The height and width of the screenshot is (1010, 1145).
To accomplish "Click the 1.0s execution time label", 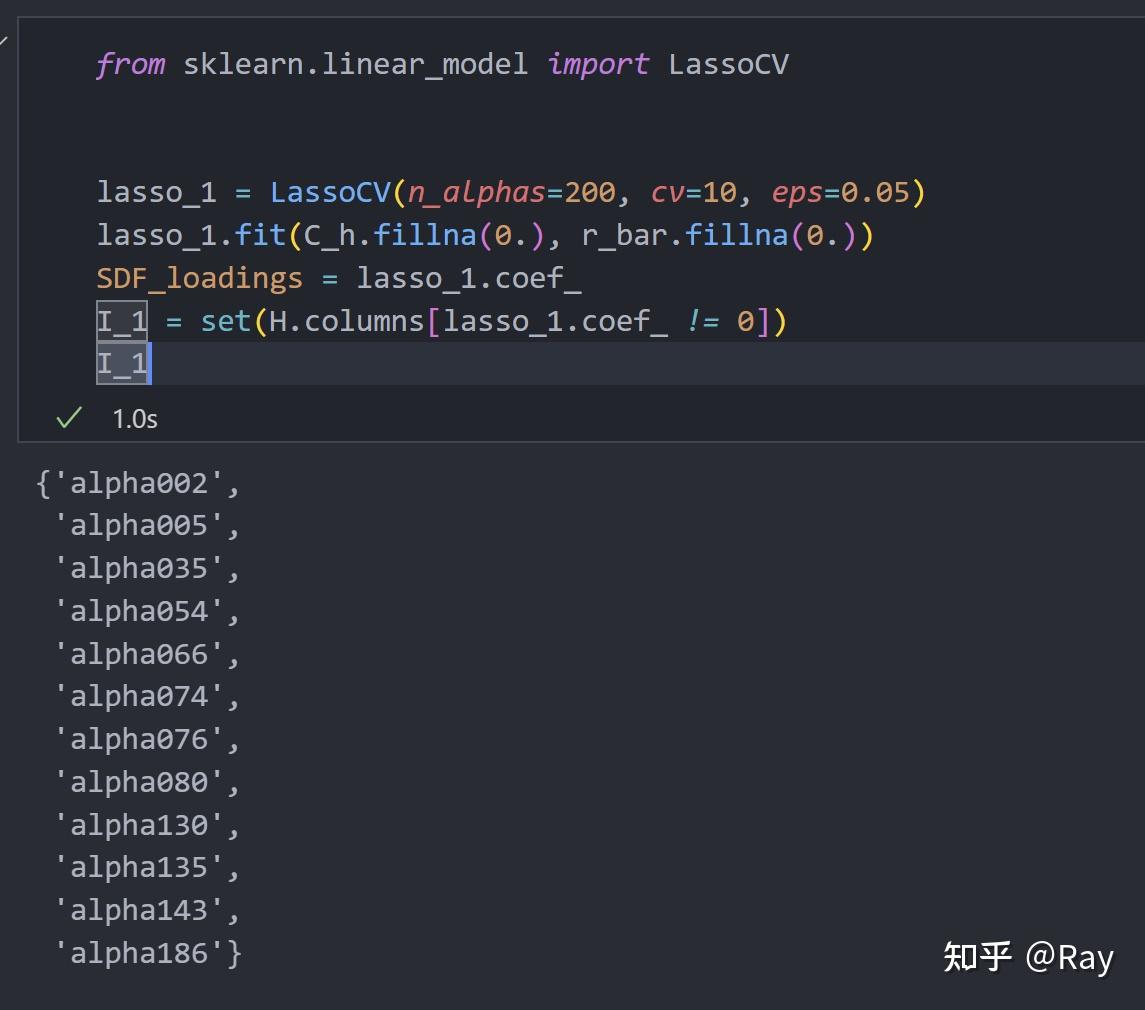I will pos(134,419).
